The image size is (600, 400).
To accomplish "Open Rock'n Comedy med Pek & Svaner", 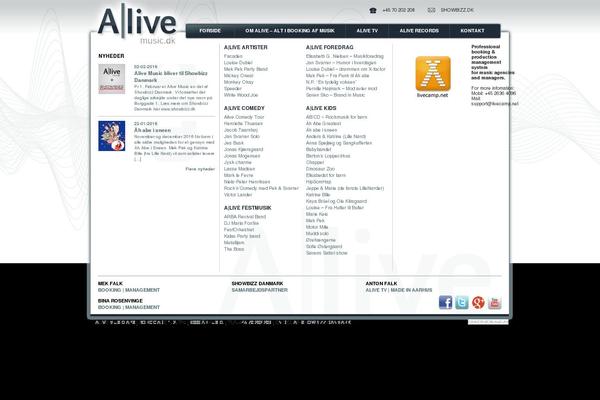I will 261,189.
